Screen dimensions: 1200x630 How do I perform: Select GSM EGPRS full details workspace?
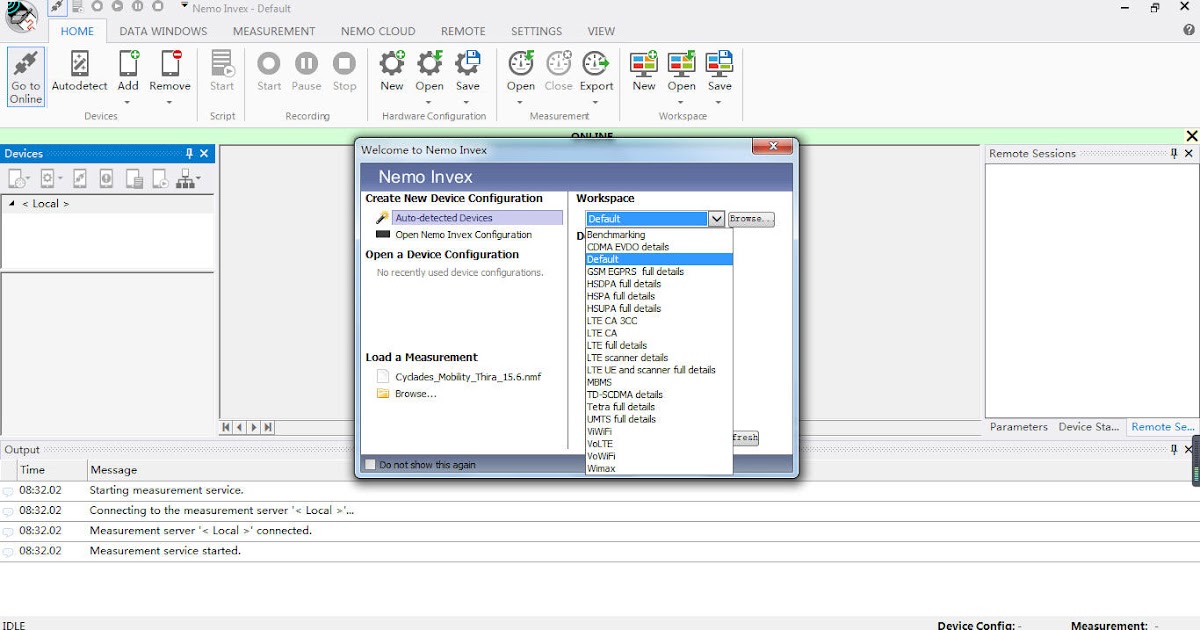[x=659, y=272]
